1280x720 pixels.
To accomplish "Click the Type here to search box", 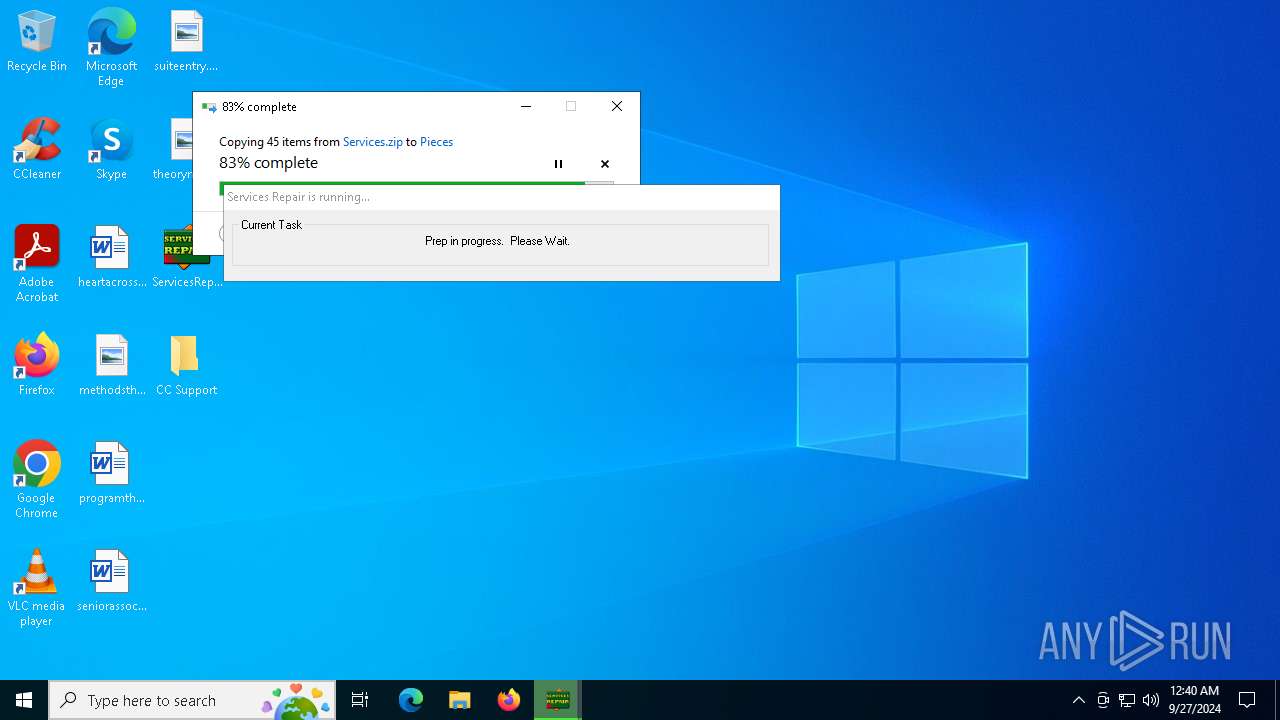I will (192, 700).
